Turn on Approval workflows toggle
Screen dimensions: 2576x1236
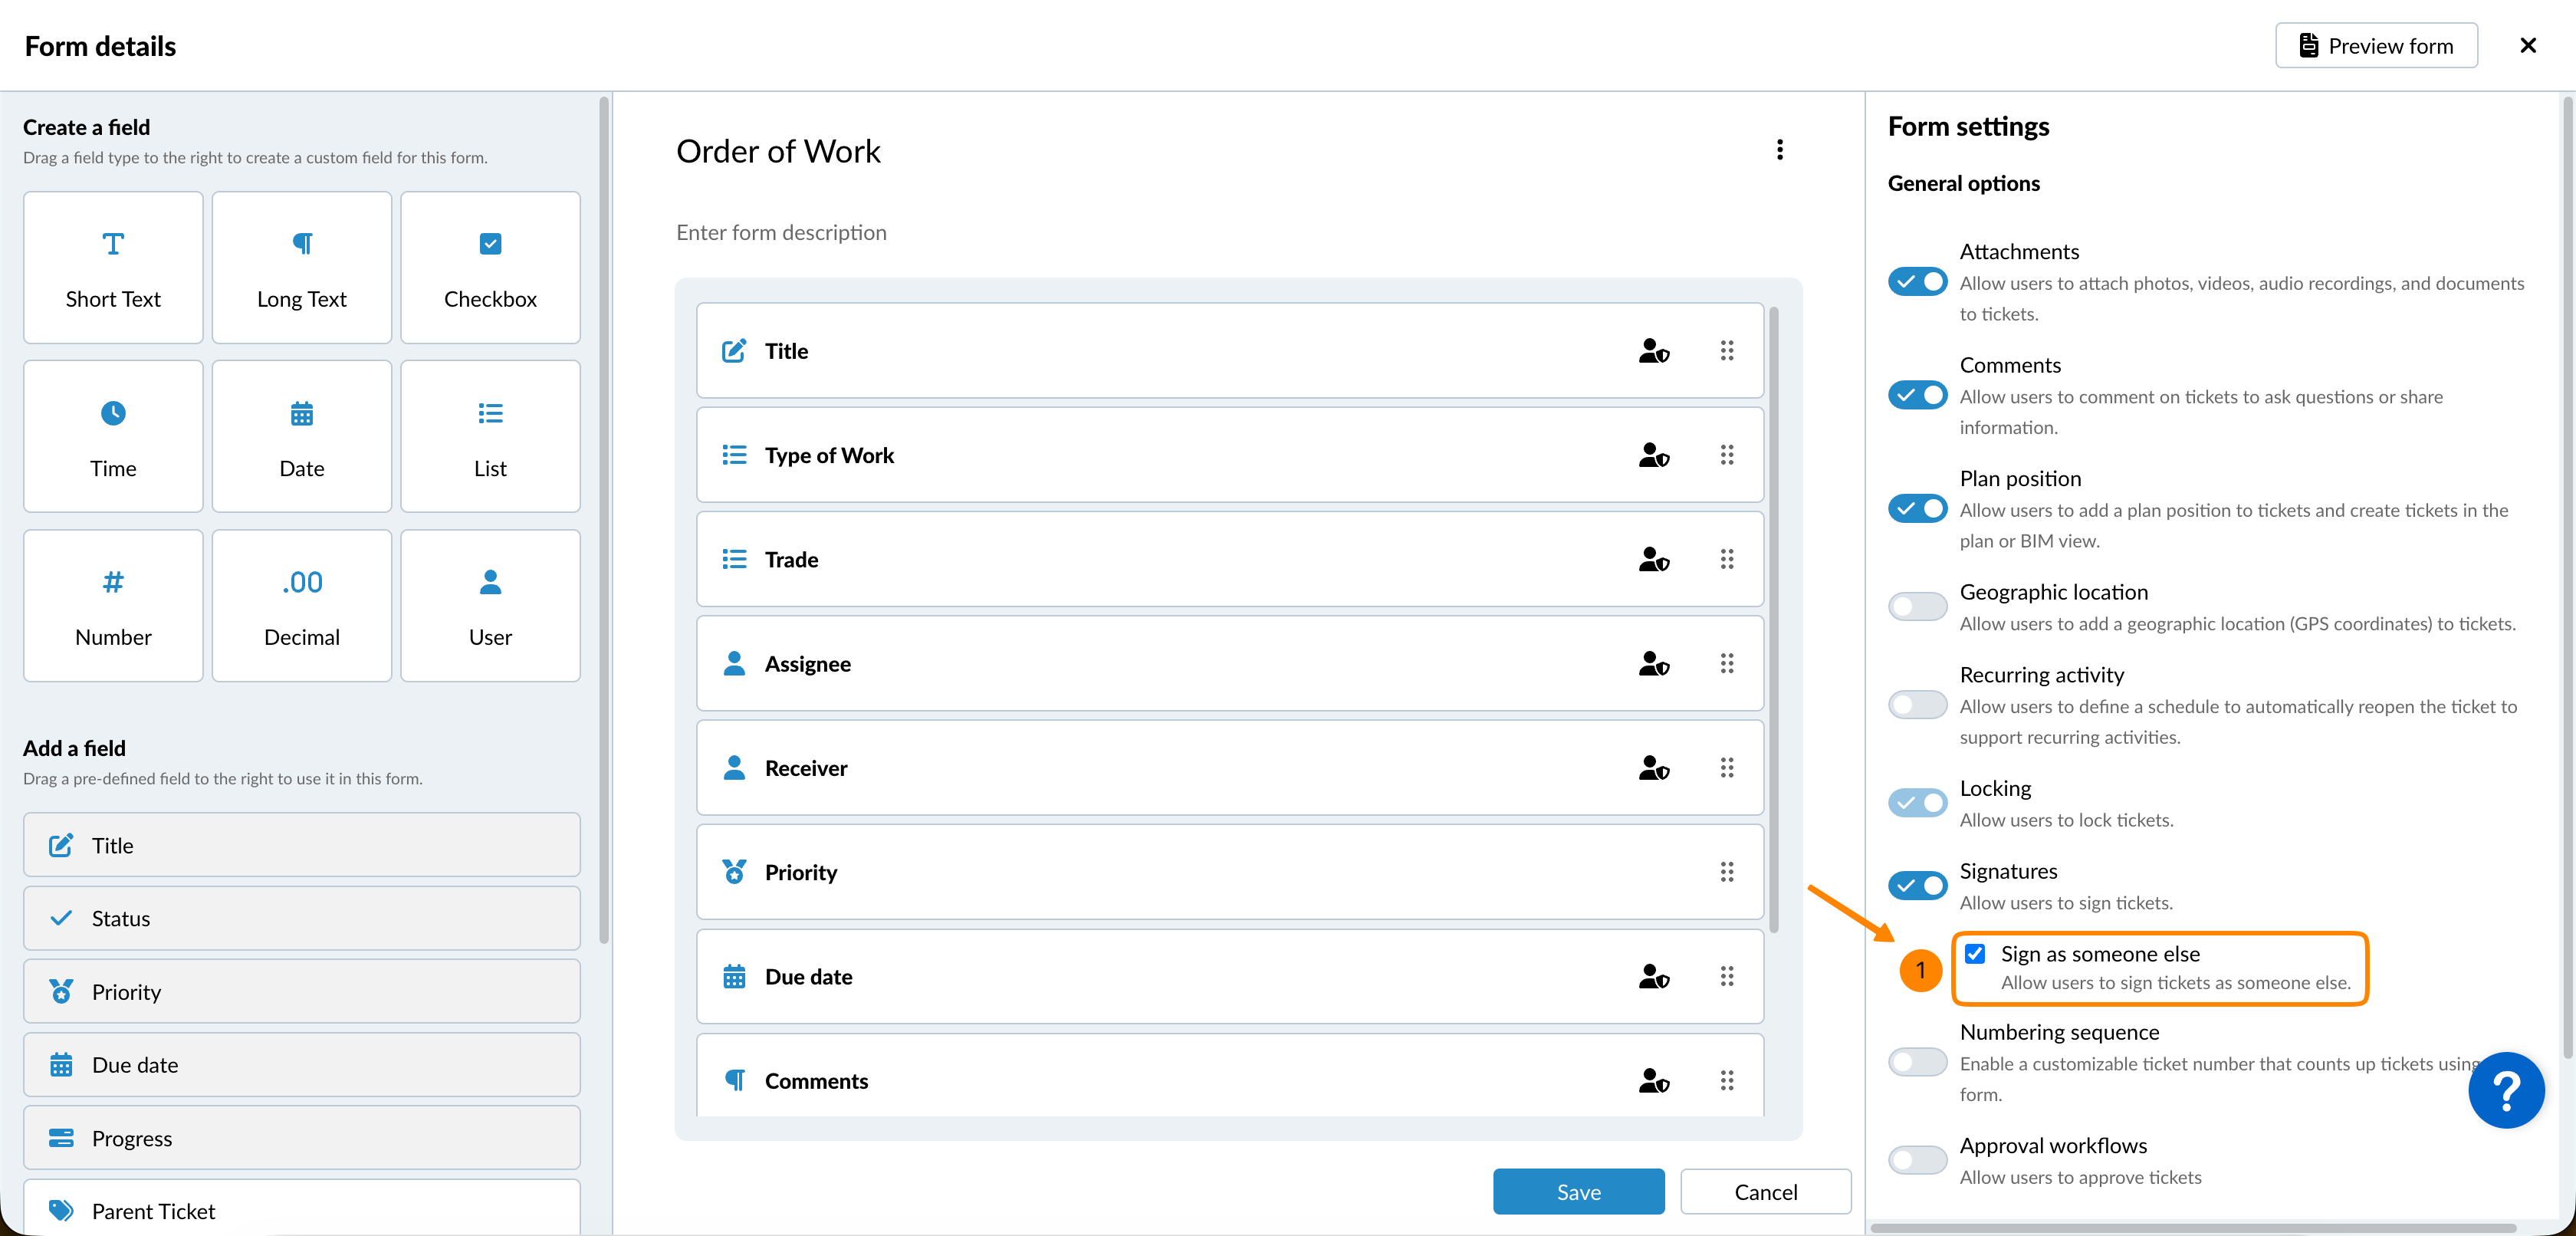pyautogui.click(x=1917, y=1160)
